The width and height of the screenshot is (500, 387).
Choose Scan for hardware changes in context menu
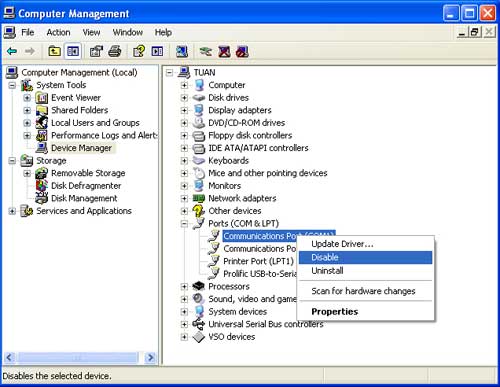[365, 291]
